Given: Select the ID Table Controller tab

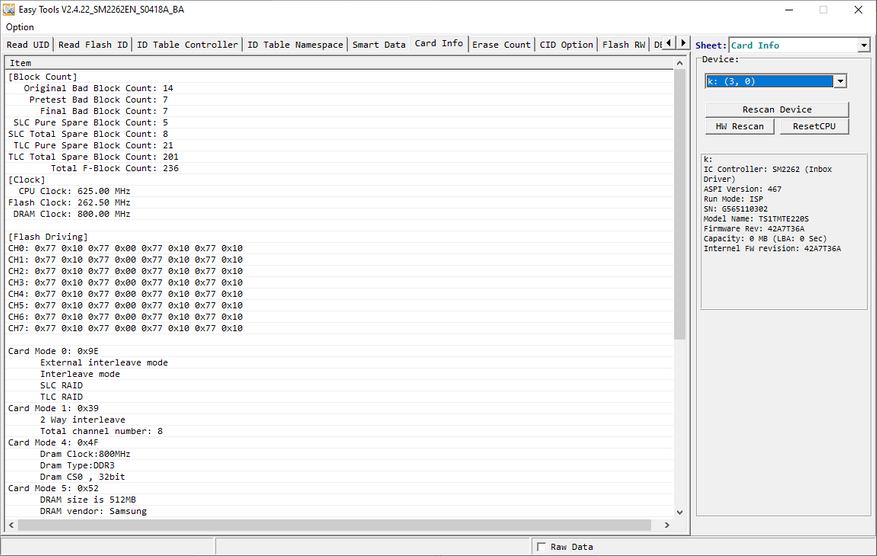Looking at the screenshot, I should click(188, 45).
